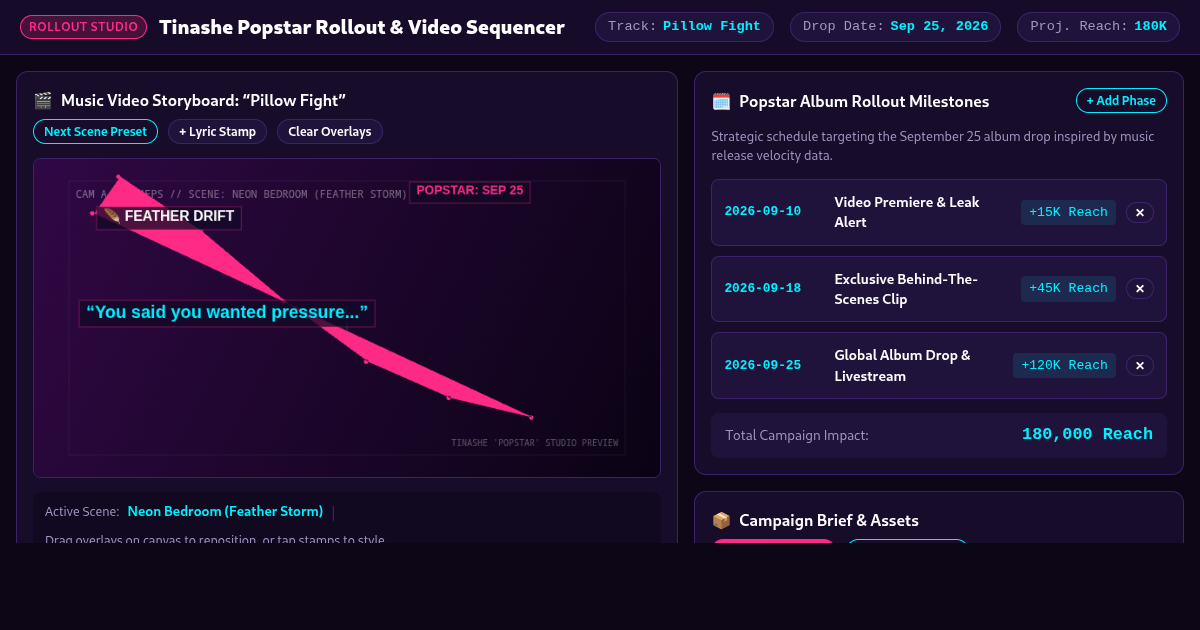Select the POPSTAR: SEP 25 stamp

coord(470,191)
